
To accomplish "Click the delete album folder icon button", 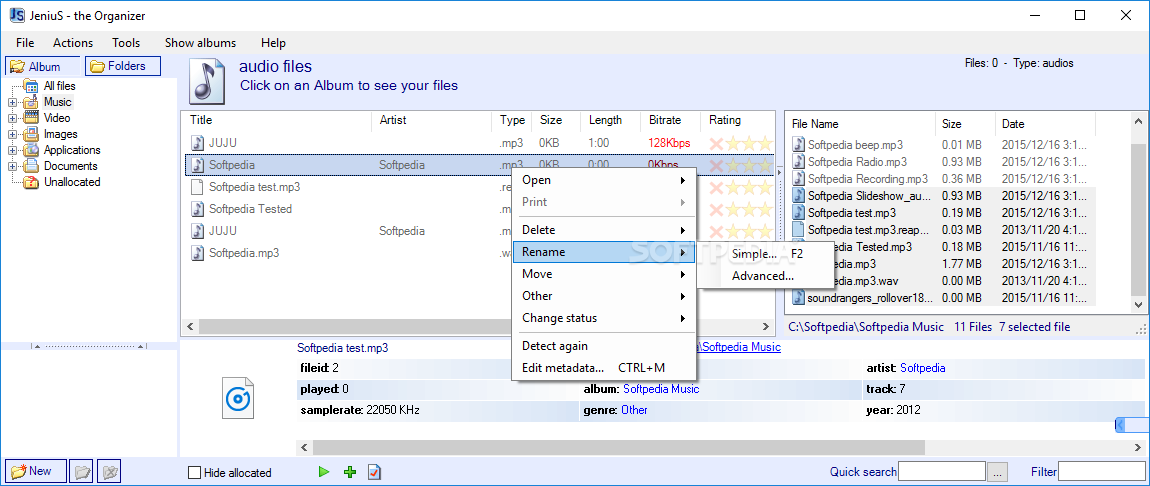I will [109, 471].
